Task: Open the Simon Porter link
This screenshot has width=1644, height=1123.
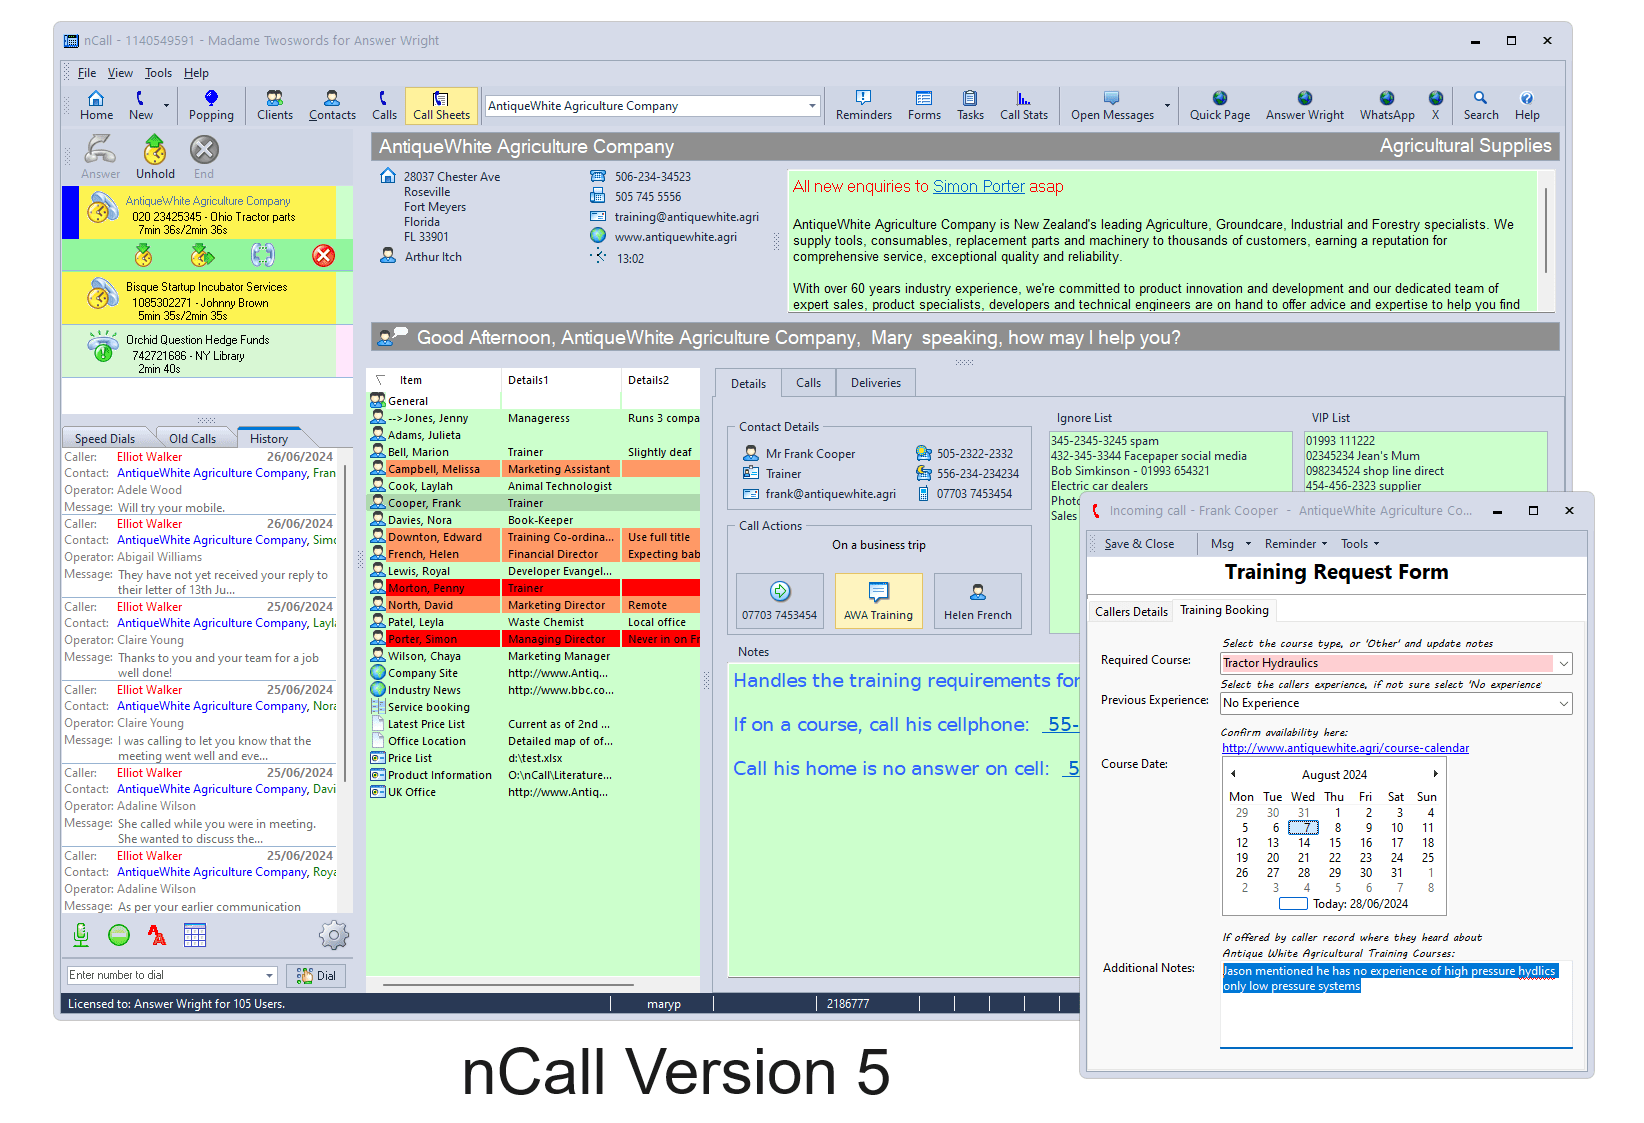Action: pos(978,187)
